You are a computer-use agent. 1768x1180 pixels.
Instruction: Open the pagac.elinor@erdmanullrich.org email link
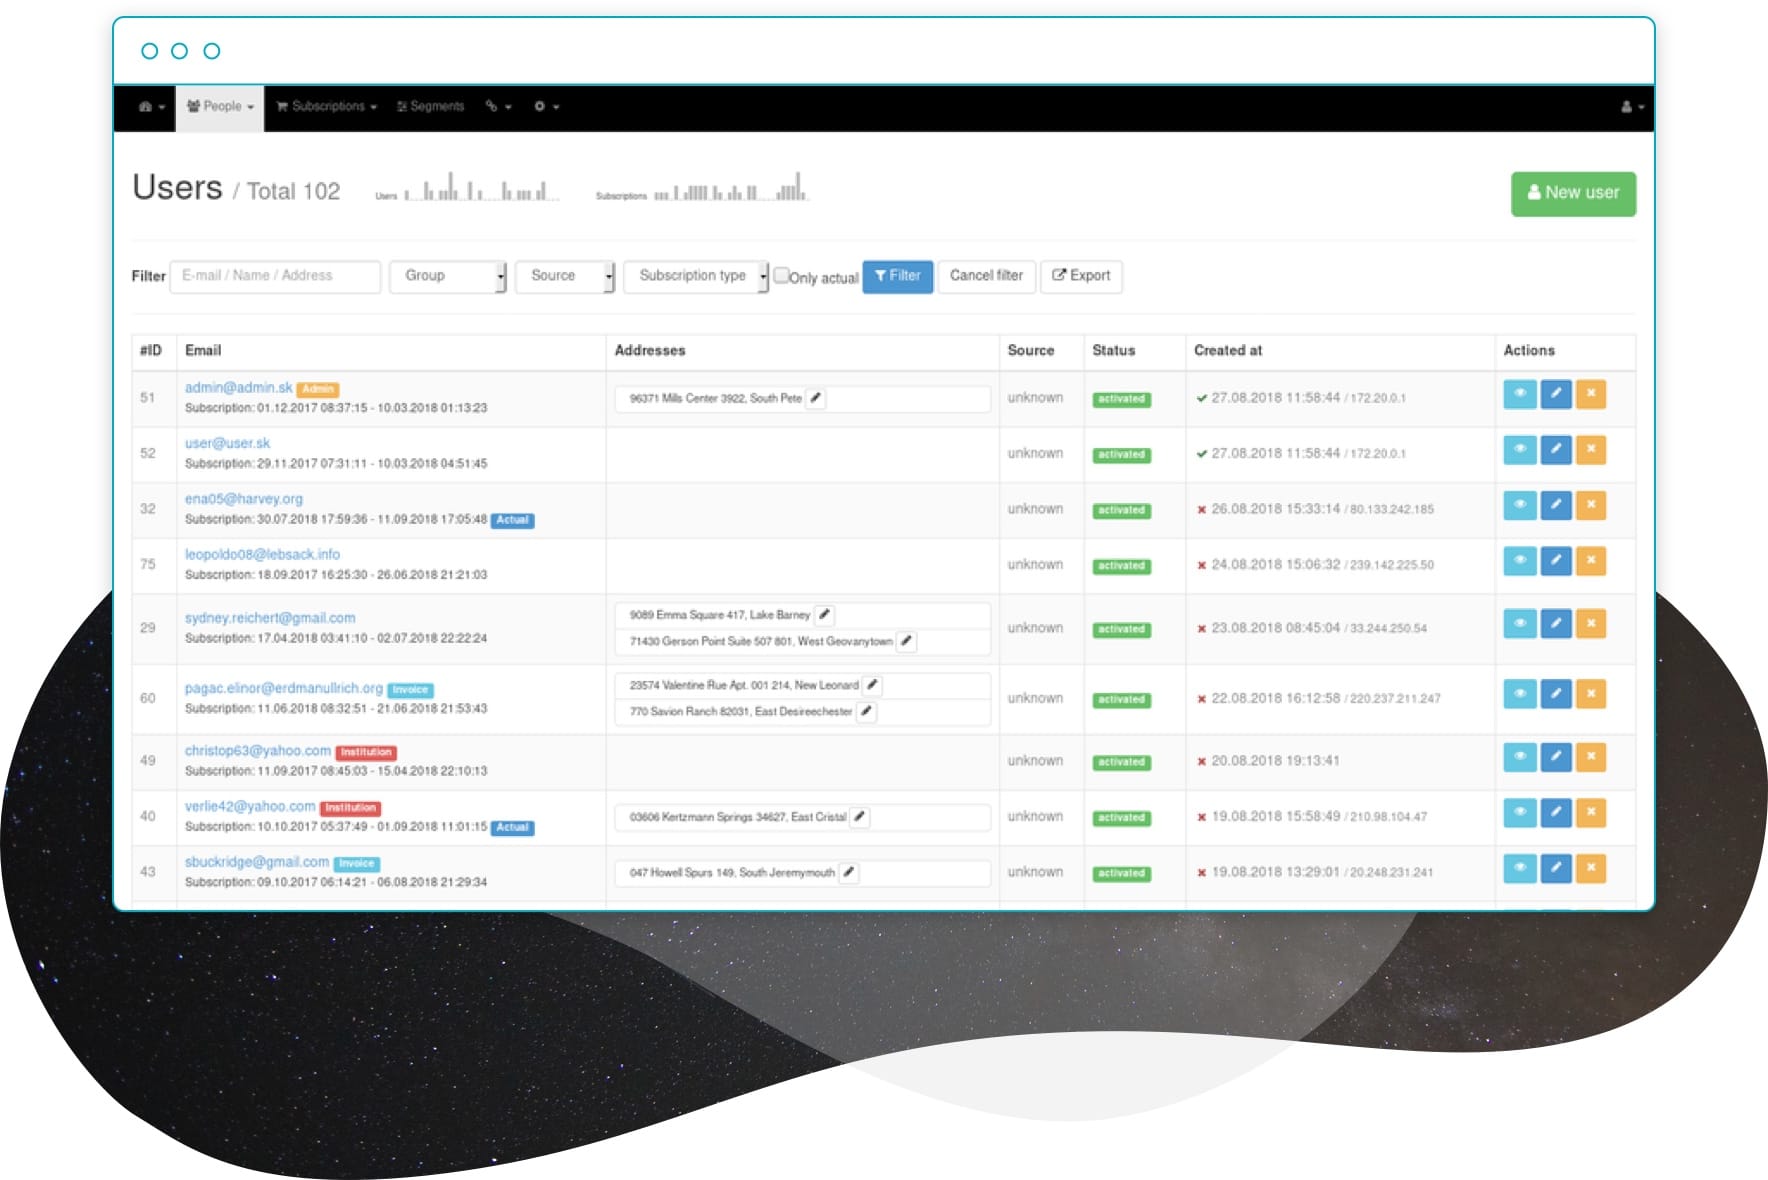(x=282, y=688)
